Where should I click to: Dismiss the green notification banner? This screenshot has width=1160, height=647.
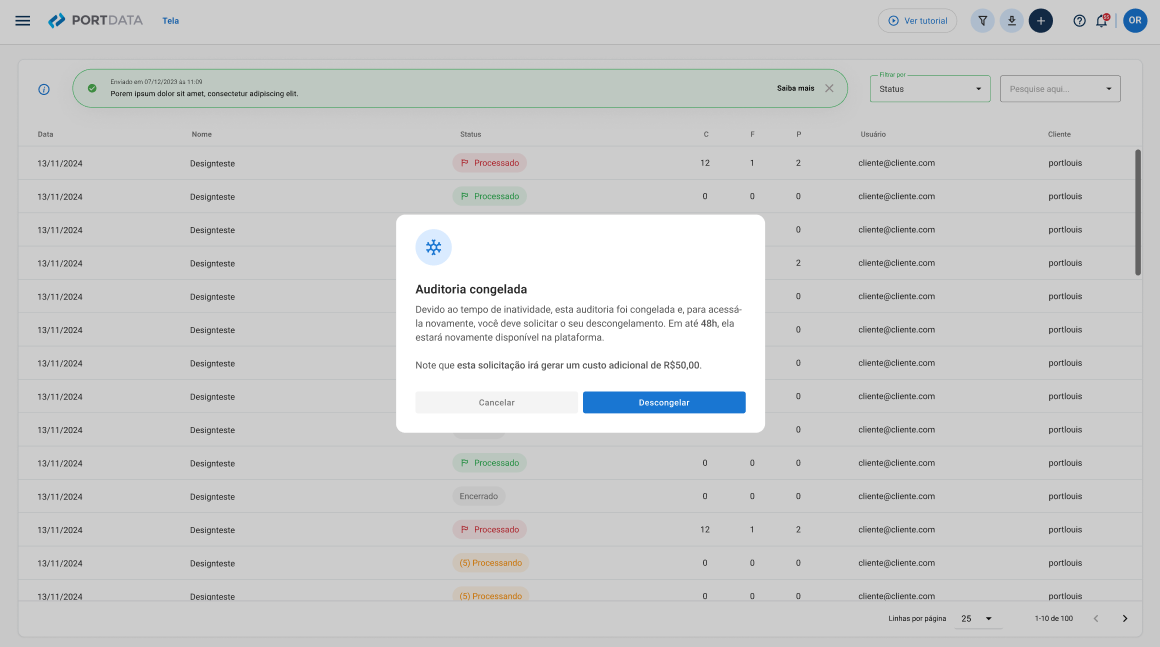point(829,88)
